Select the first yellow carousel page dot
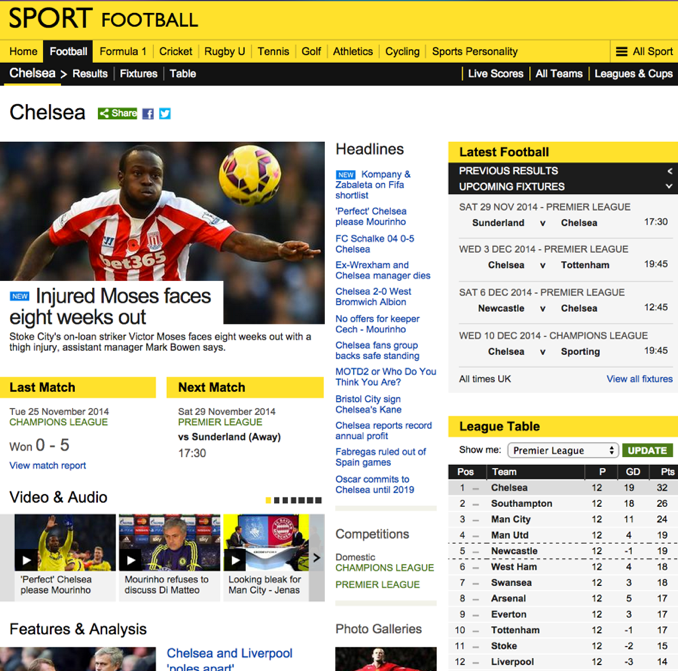This screenshot has width=678, height=671. 268,500
